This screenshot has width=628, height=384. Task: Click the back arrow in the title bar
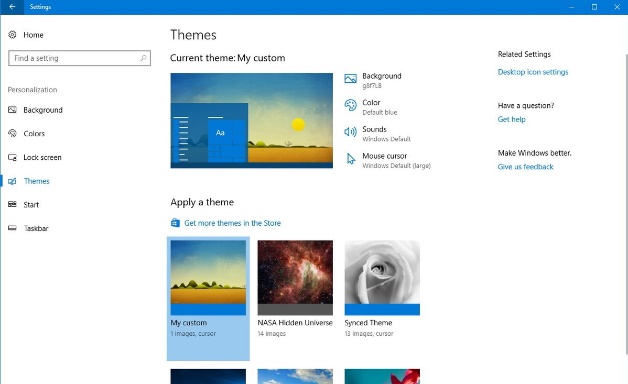[12, 7]
